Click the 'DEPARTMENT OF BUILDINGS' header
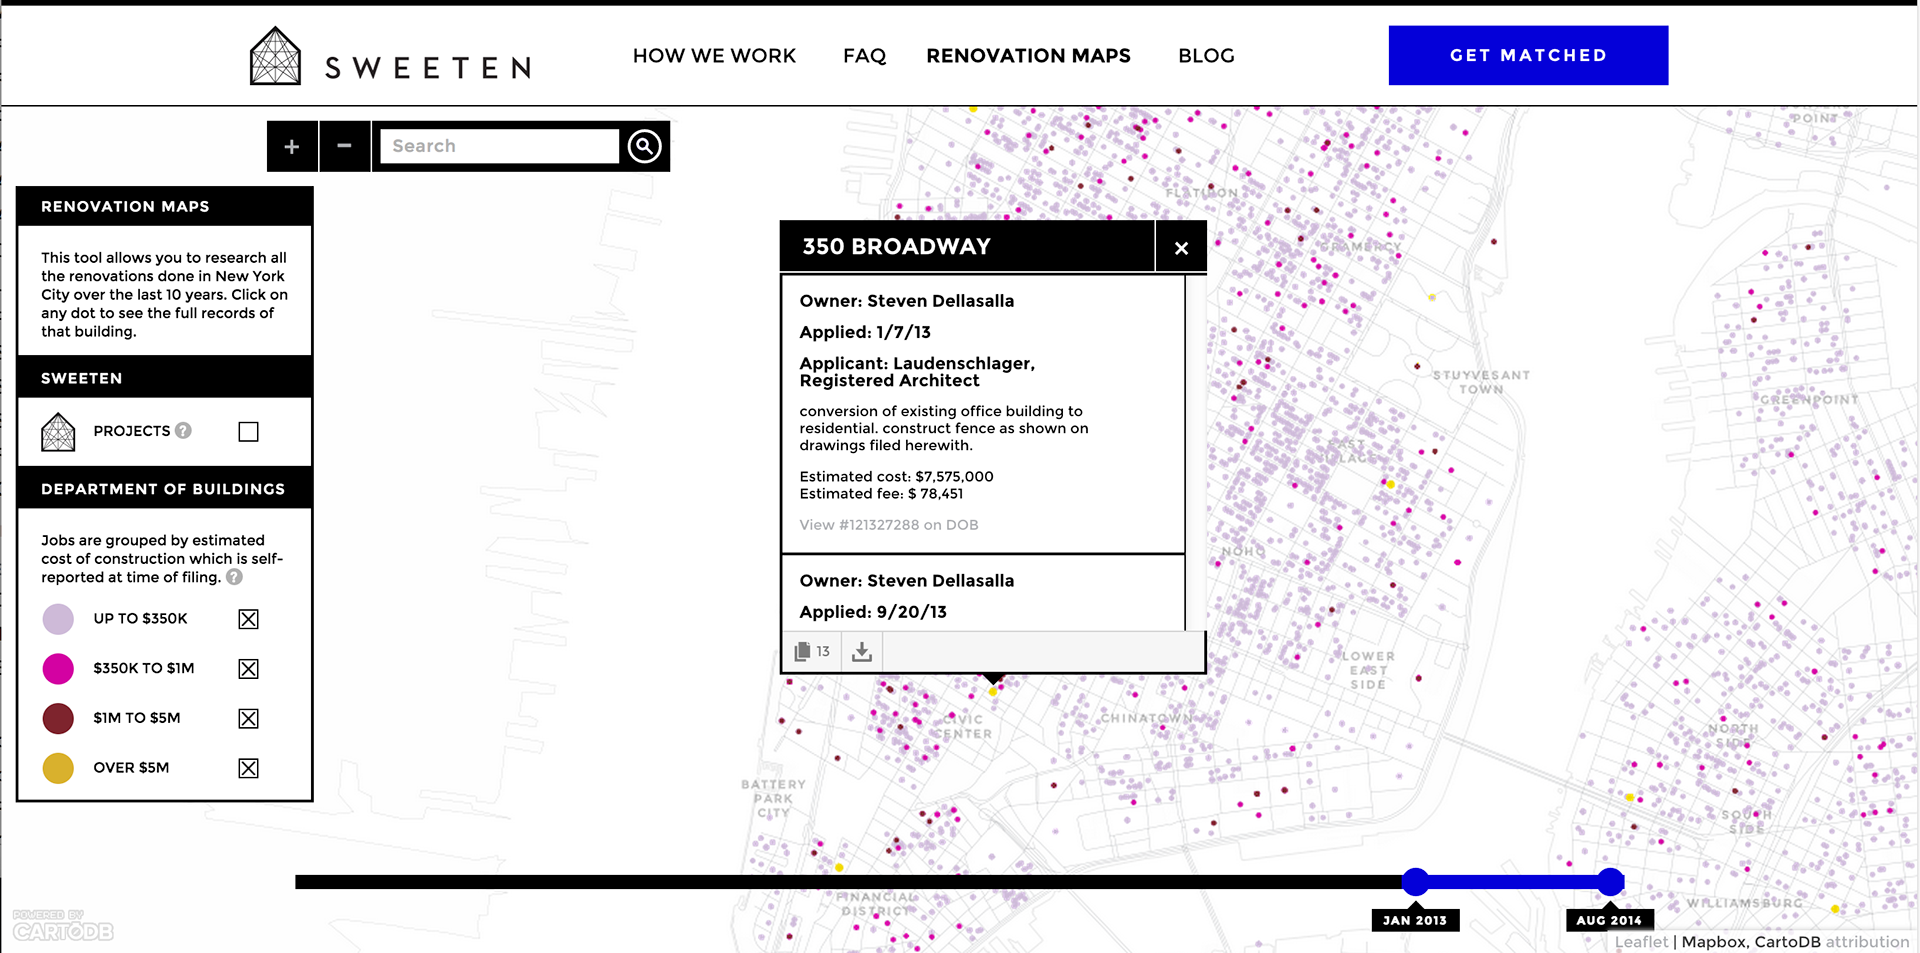The height and width of the screenshot is (953, 1920). 163,489
